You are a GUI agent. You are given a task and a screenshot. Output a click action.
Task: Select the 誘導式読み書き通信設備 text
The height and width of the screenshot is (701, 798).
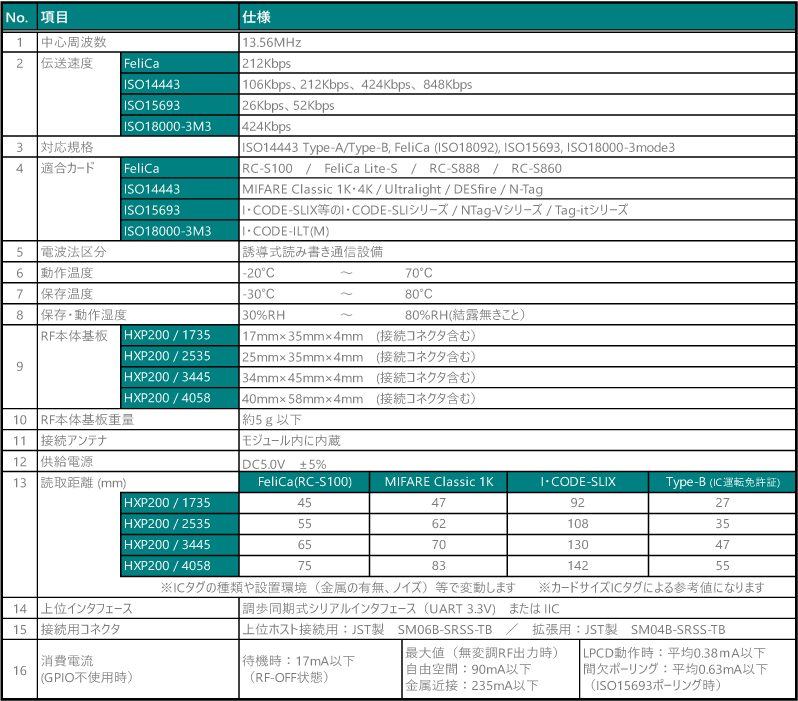click(311, 251)
